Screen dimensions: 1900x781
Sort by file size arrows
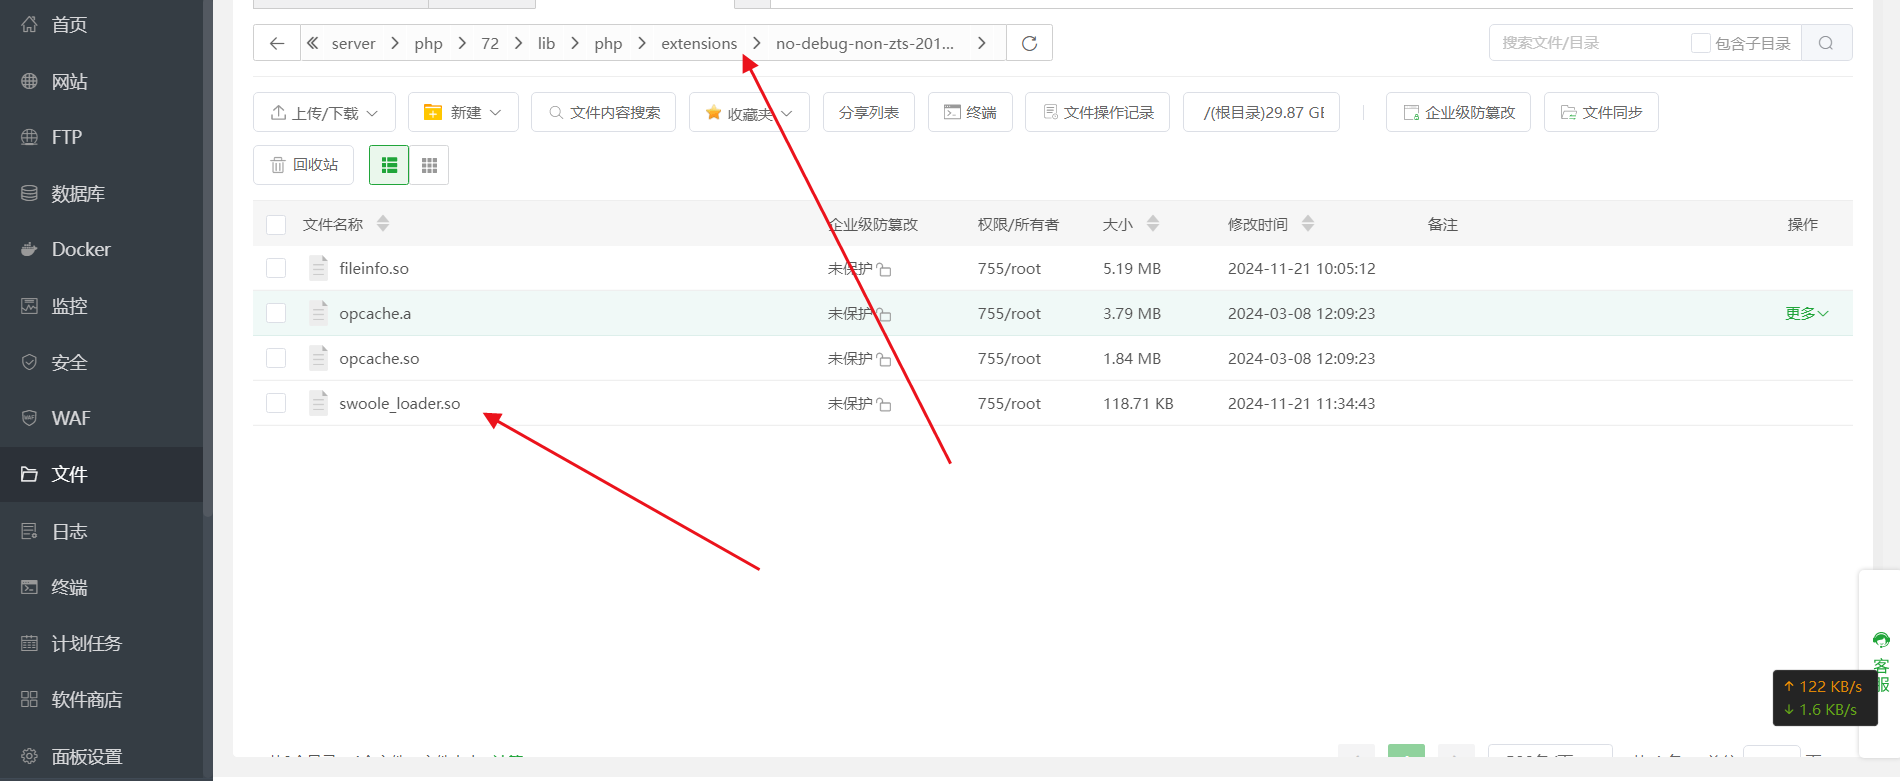click(x=1153, y=224)
